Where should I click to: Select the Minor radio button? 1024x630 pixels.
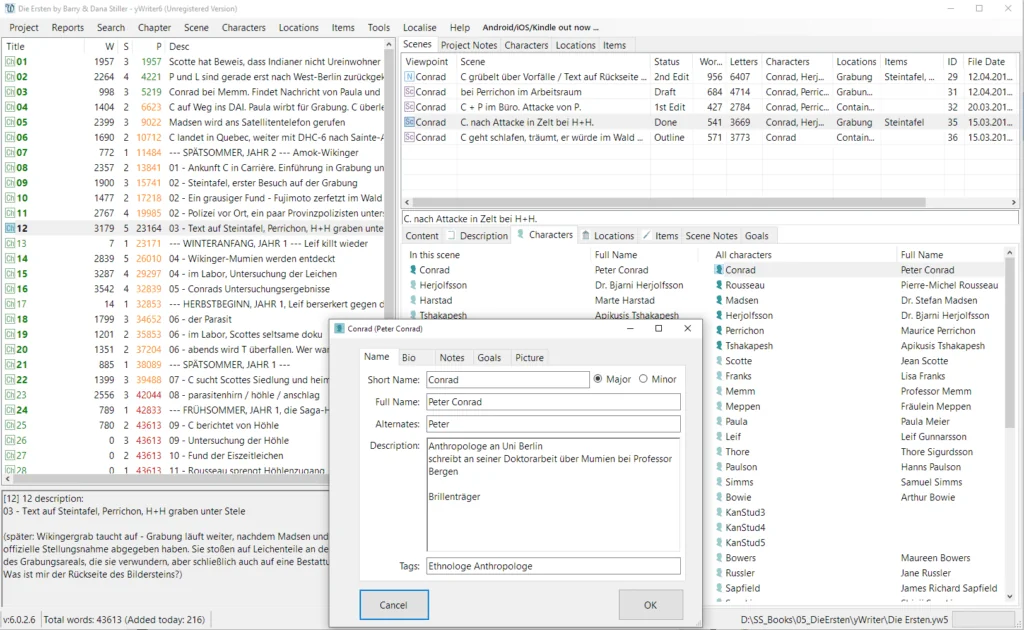coord(643,379)
